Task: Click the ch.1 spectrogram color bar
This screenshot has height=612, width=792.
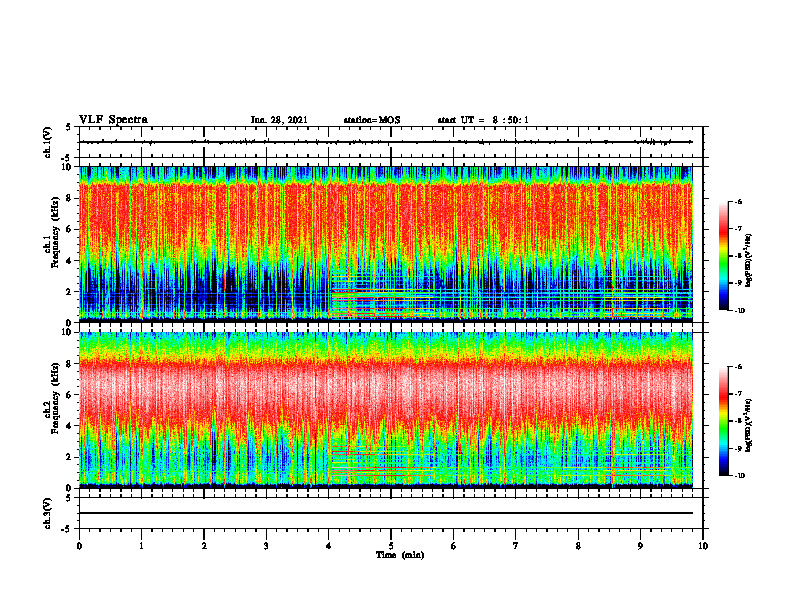Action: (723, 256)
